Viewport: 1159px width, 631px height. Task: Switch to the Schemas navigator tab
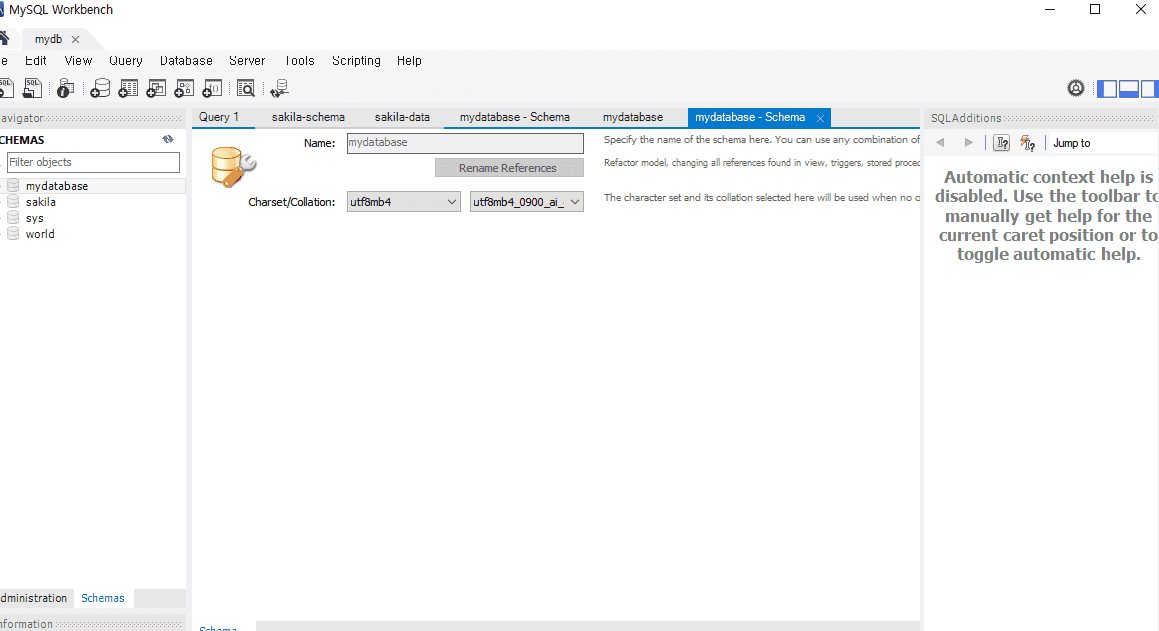103,598
